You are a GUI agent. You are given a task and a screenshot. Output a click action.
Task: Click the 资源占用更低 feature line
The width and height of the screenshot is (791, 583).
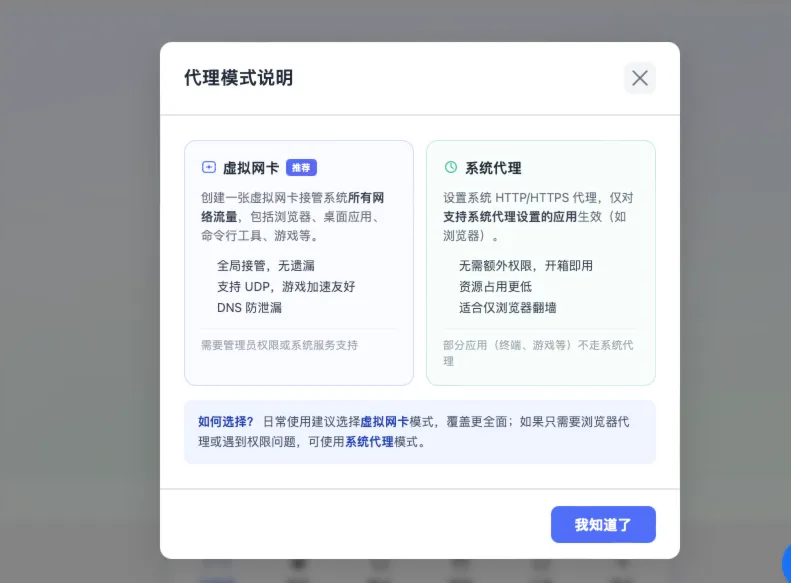click(495, 286)
